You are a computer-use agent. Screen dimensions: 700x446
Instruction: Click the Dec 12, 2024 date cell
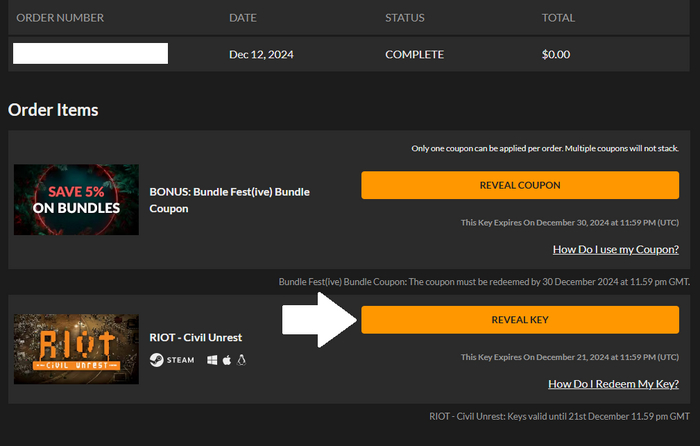click(261, 54)
